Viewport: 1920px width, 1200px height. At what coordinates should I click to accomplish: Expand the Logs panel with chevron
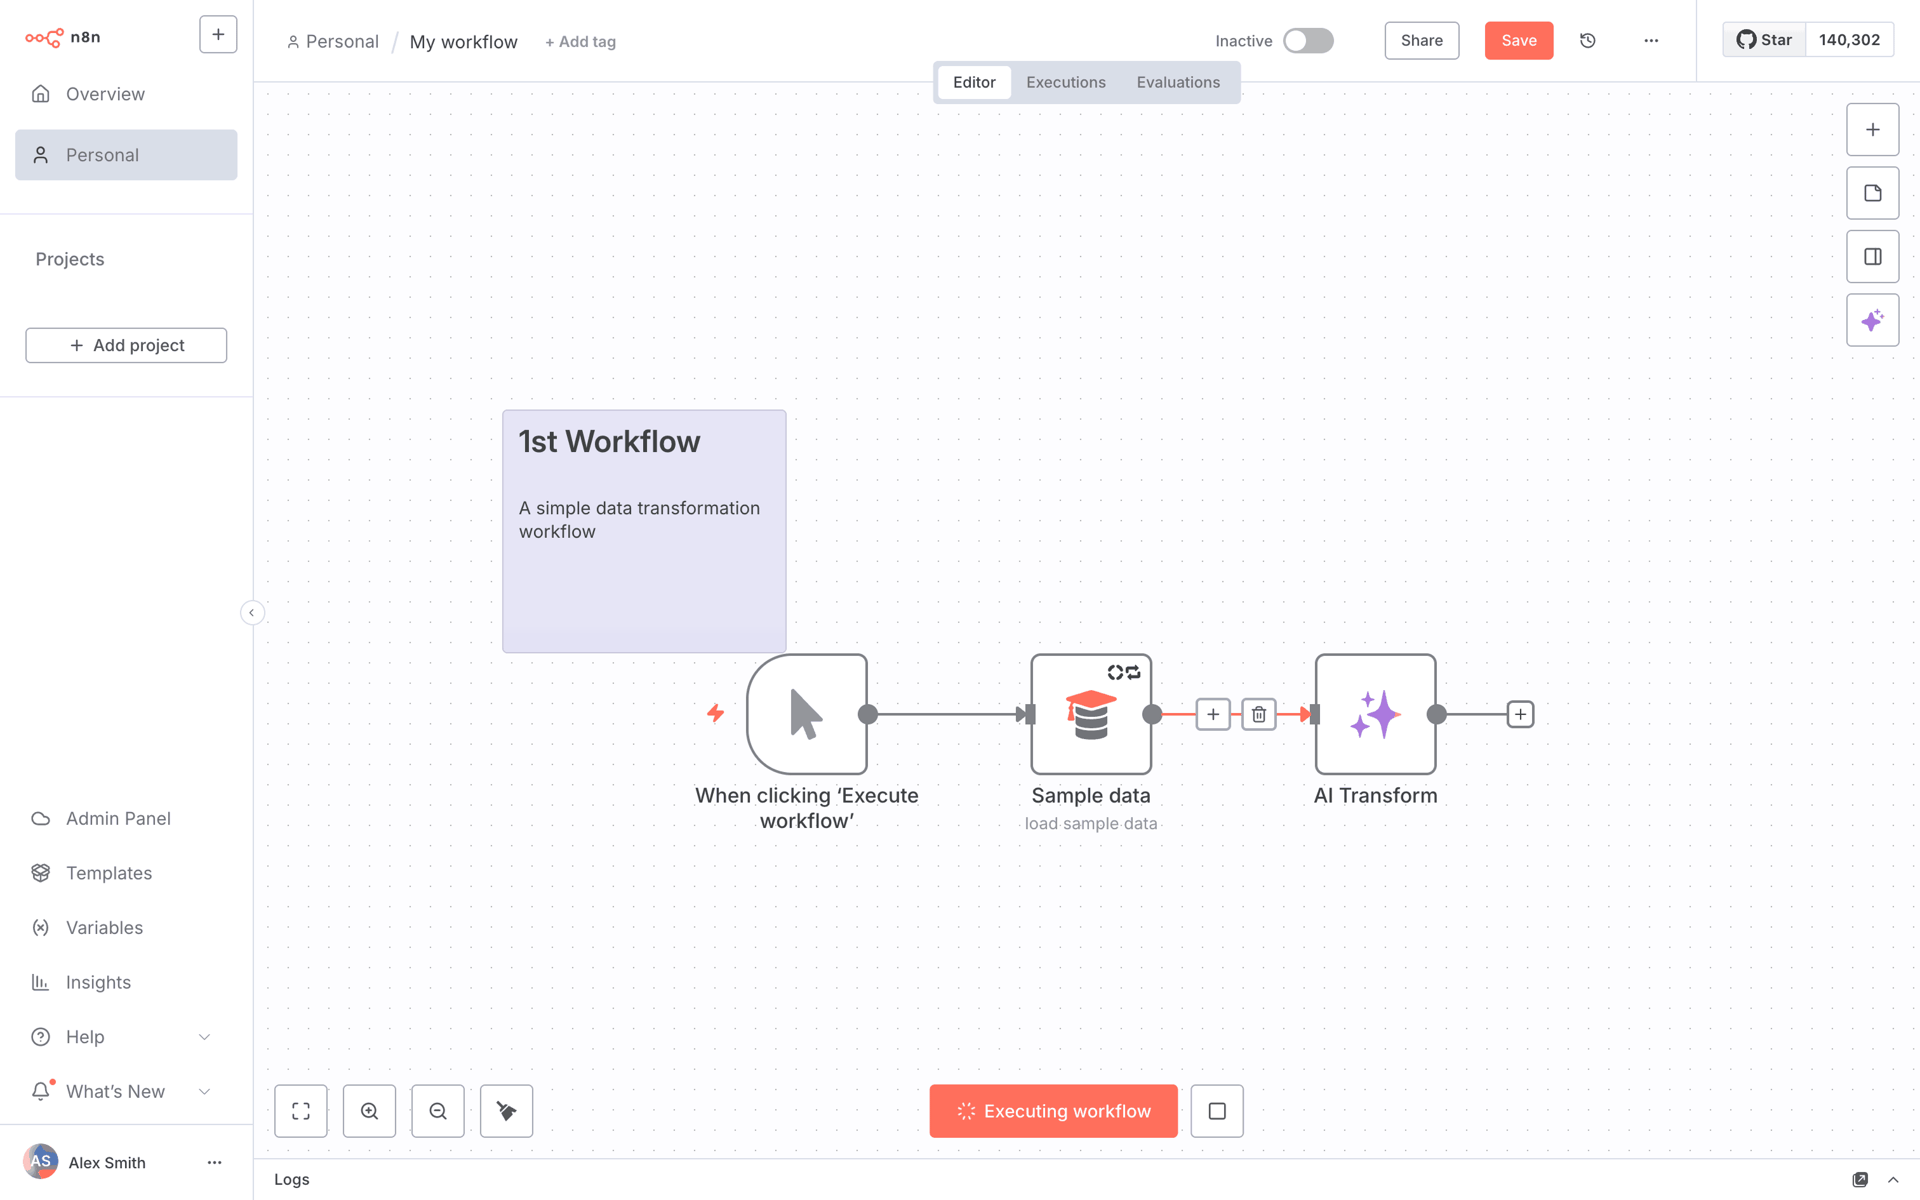click(x=1893, y=1180)
